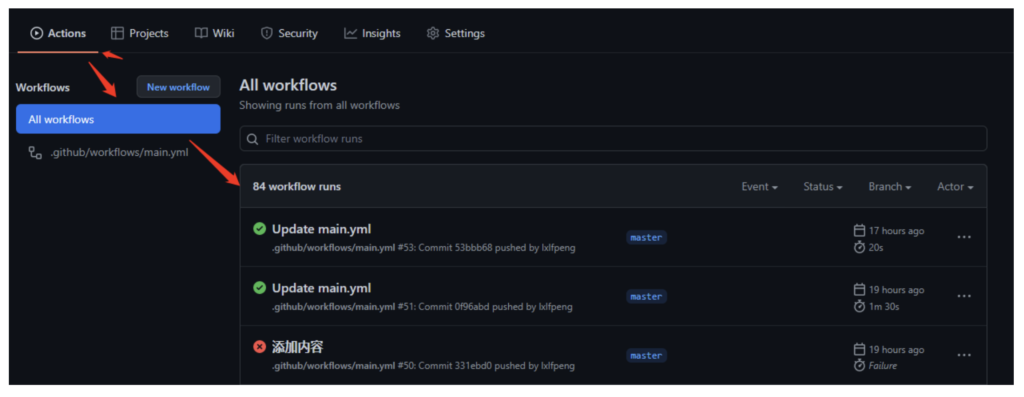Open the failed 添加内容 workflow run
This screenshot has height=397, width=1024.
point(297,347)
